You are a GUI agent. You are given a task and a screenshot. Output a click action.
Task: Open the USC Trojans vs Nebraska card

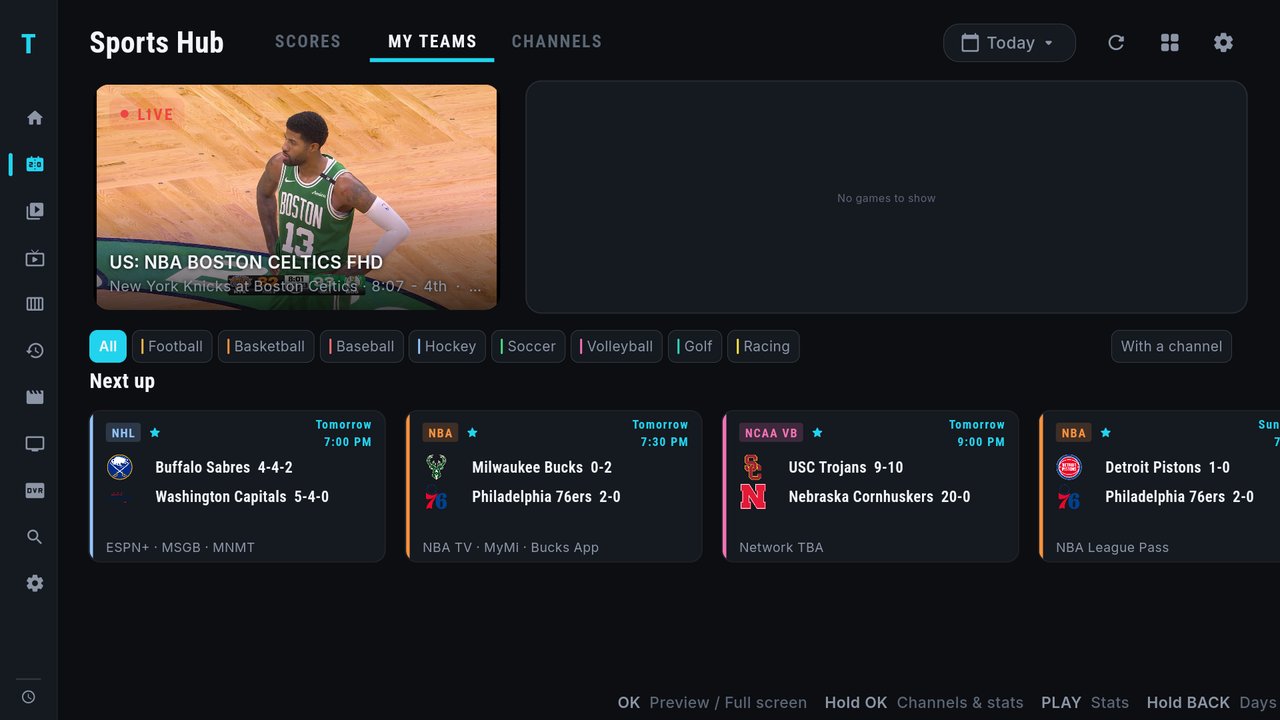click(x=871, y=486)
